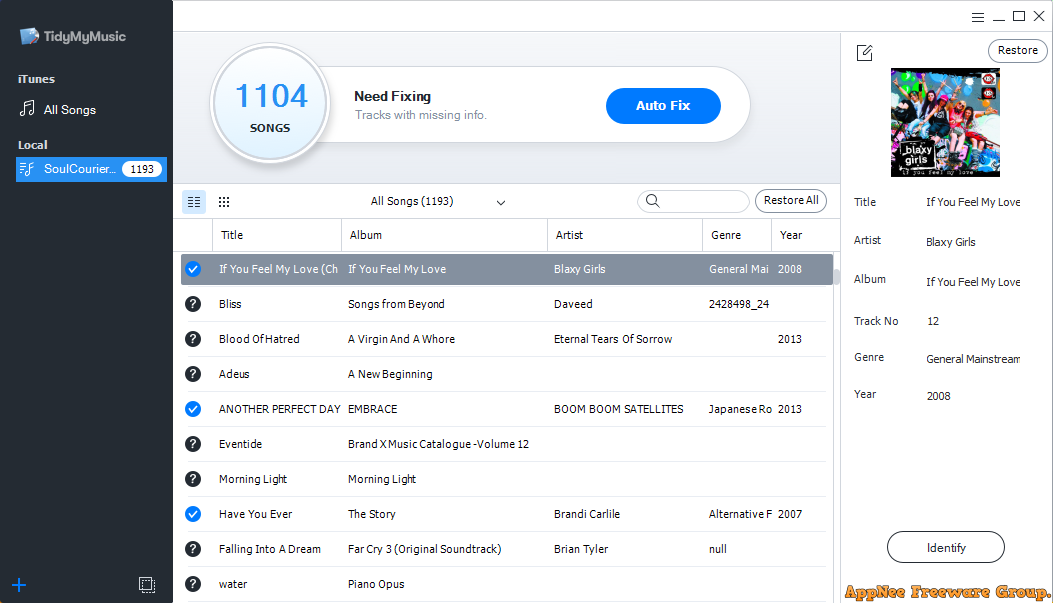
Task: Click the search magnifier icon
Action: tap(653, 201)
